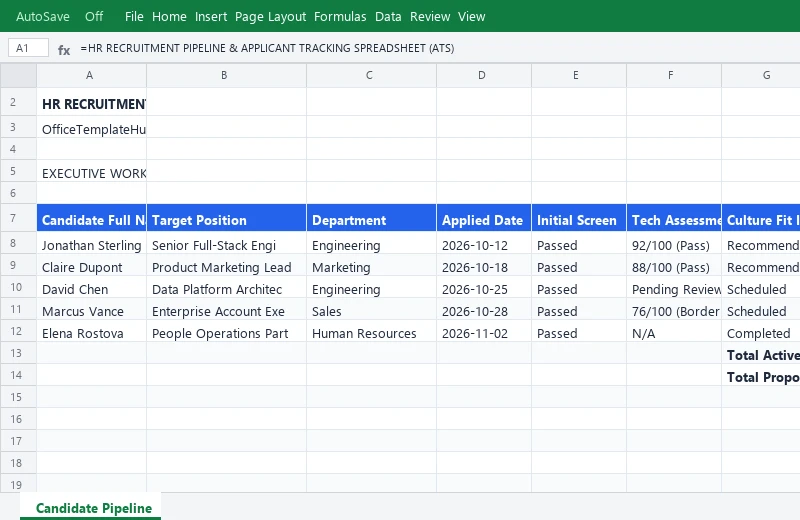Switch to the Page Layout tab

pyautogui.click(x=270, y=16)
